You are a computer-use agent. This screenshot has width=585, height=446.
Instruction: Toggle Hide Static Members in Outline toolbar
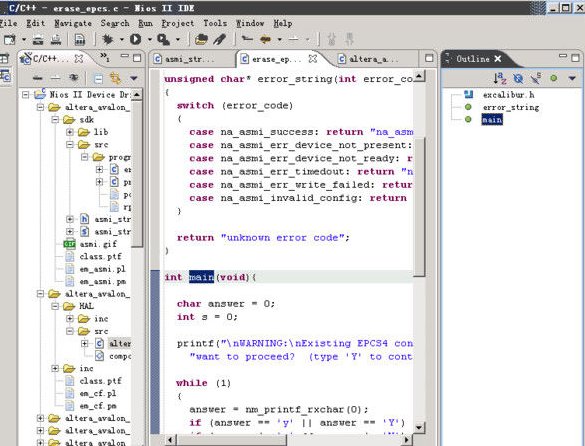pos(536,78)
